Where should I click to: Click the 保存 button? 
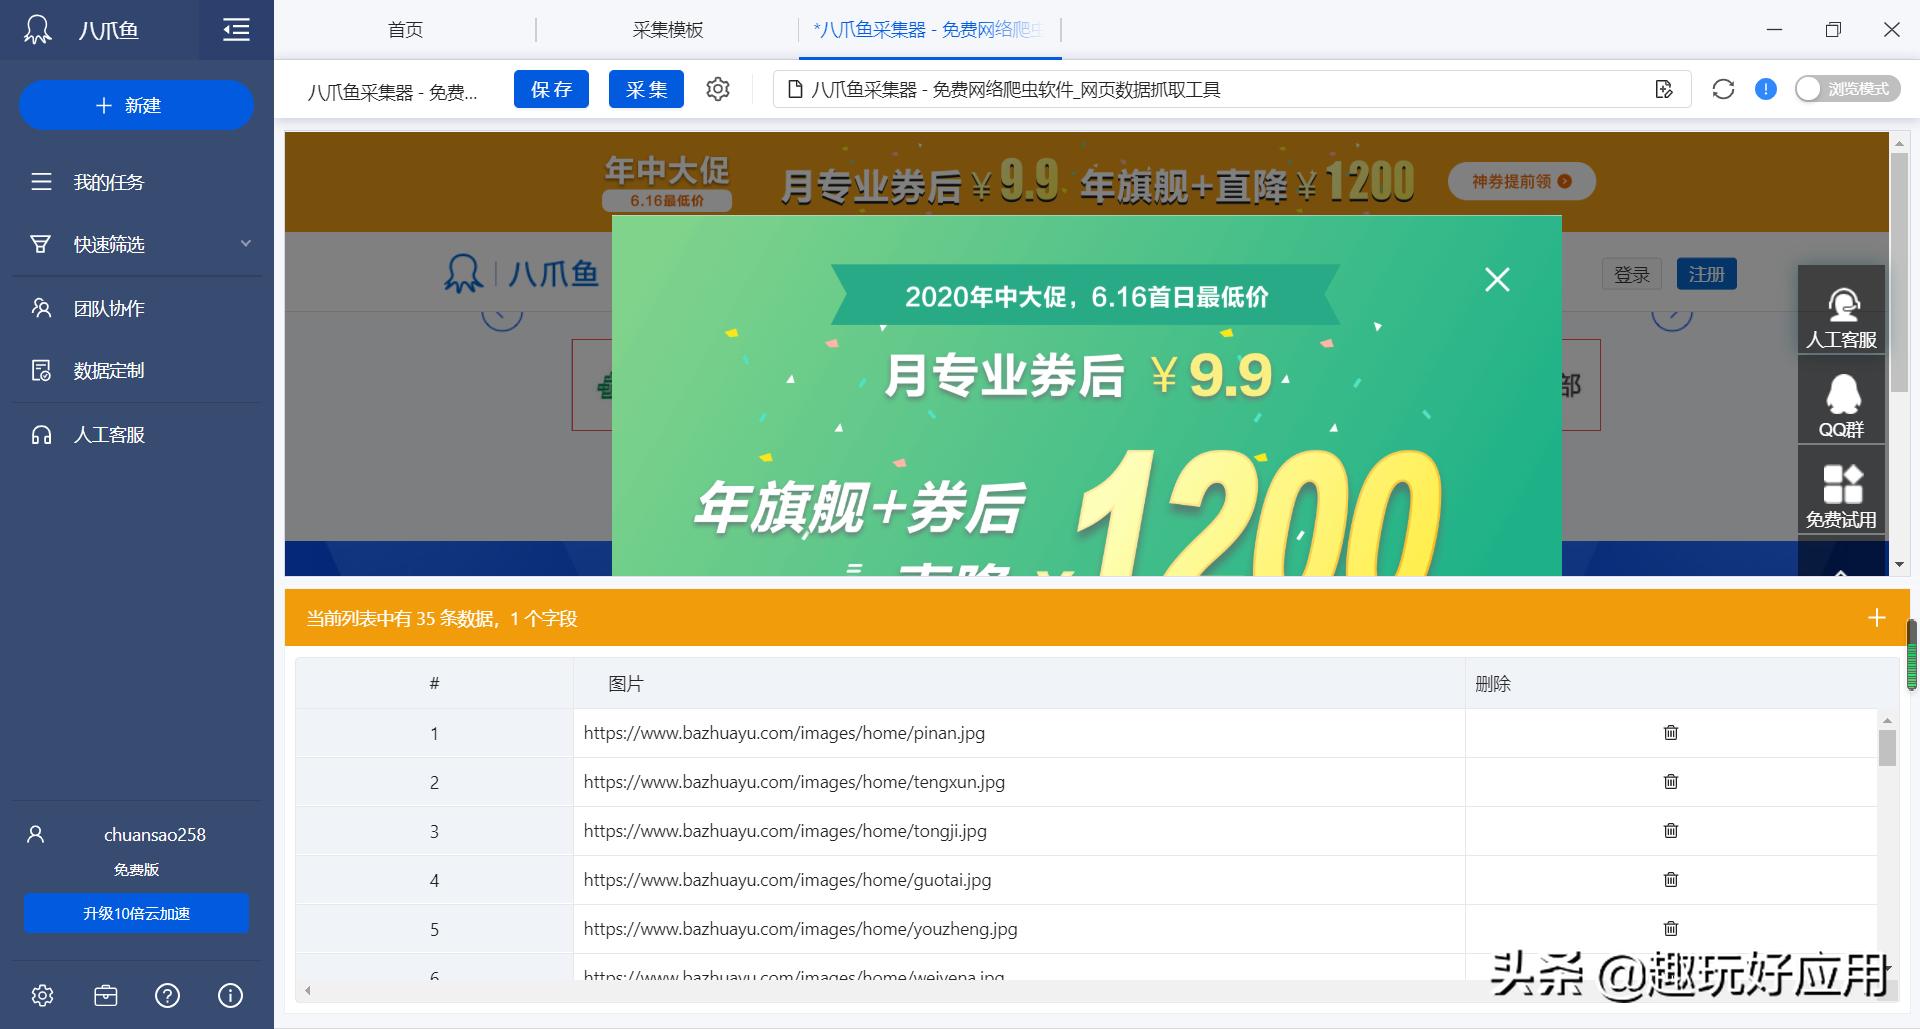click(551, 89)
